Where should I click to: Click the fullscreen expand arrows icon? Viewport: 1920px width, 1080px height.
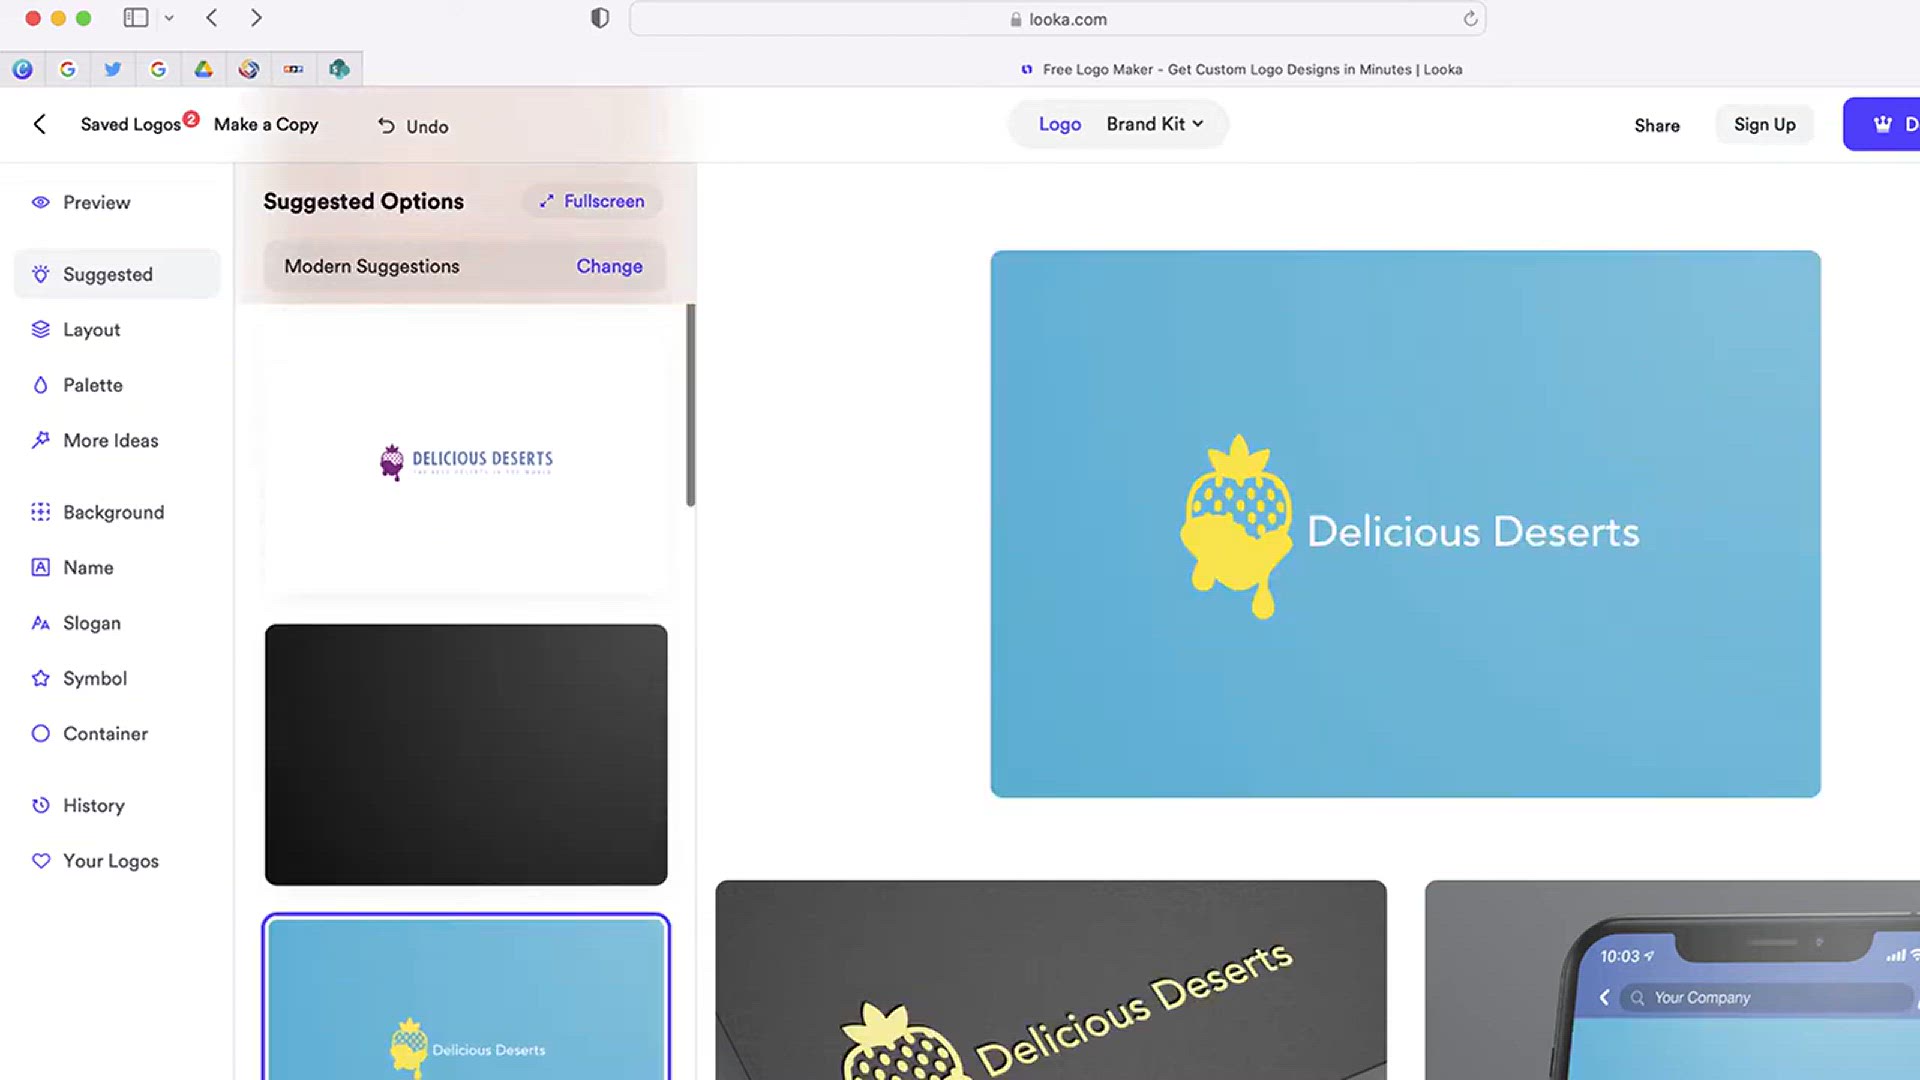point(546,201)
